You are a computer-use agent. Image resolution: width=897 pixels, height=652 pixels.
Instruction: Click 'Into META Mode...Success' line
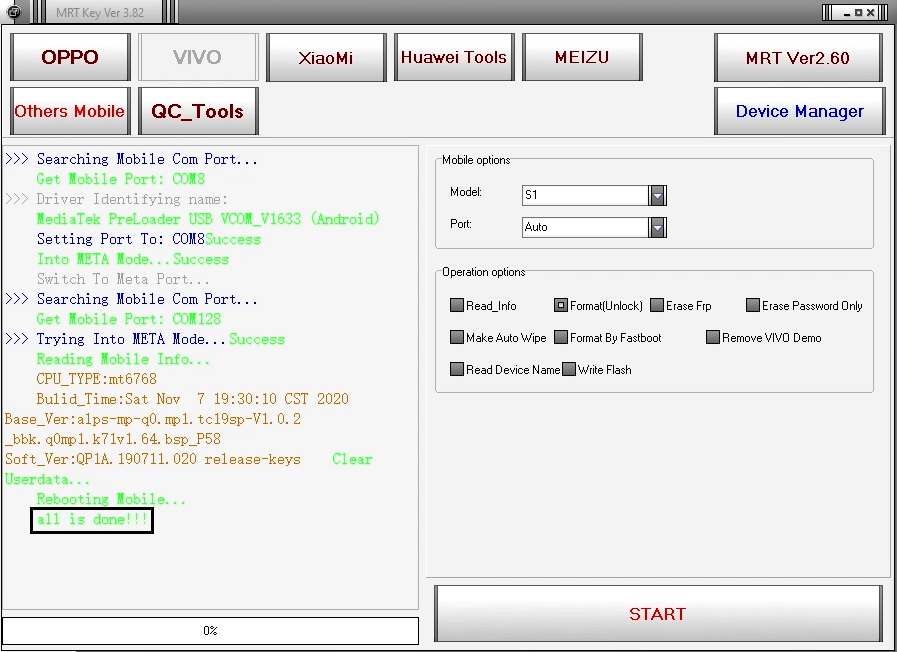pos(133,259)
